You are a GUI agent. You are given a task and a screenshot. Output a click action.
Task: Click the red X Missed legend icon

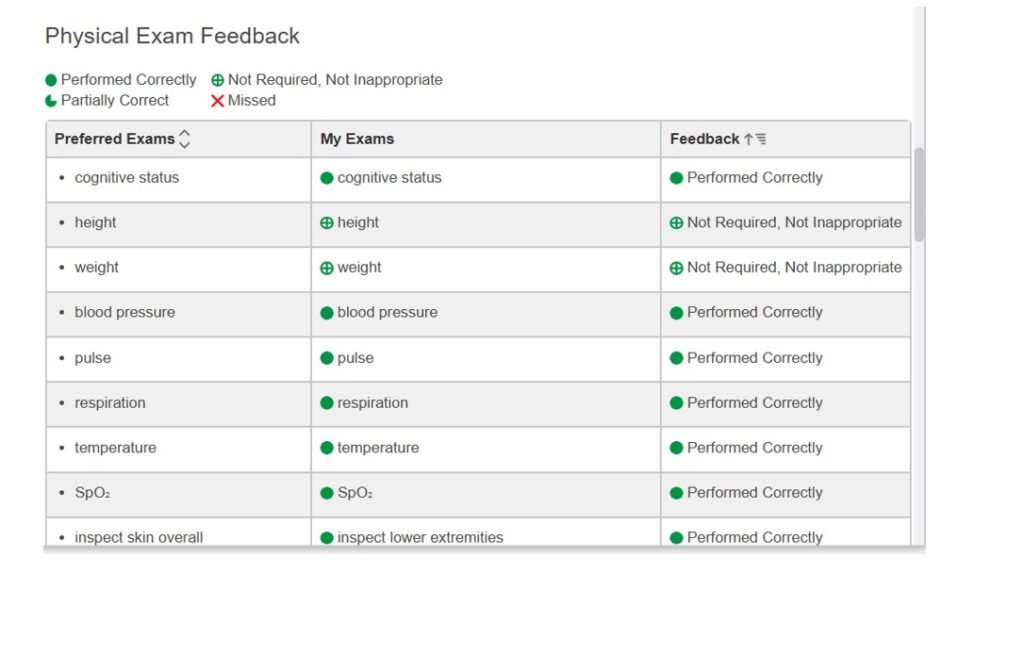tap(217, 101)
